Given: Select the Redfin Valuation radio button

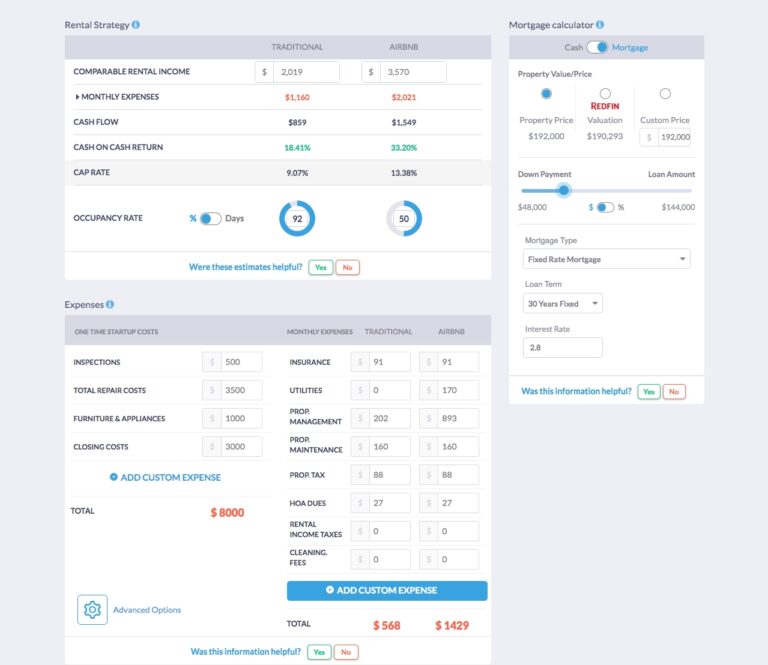Looking at the screenshot, I should click(605, 94).
